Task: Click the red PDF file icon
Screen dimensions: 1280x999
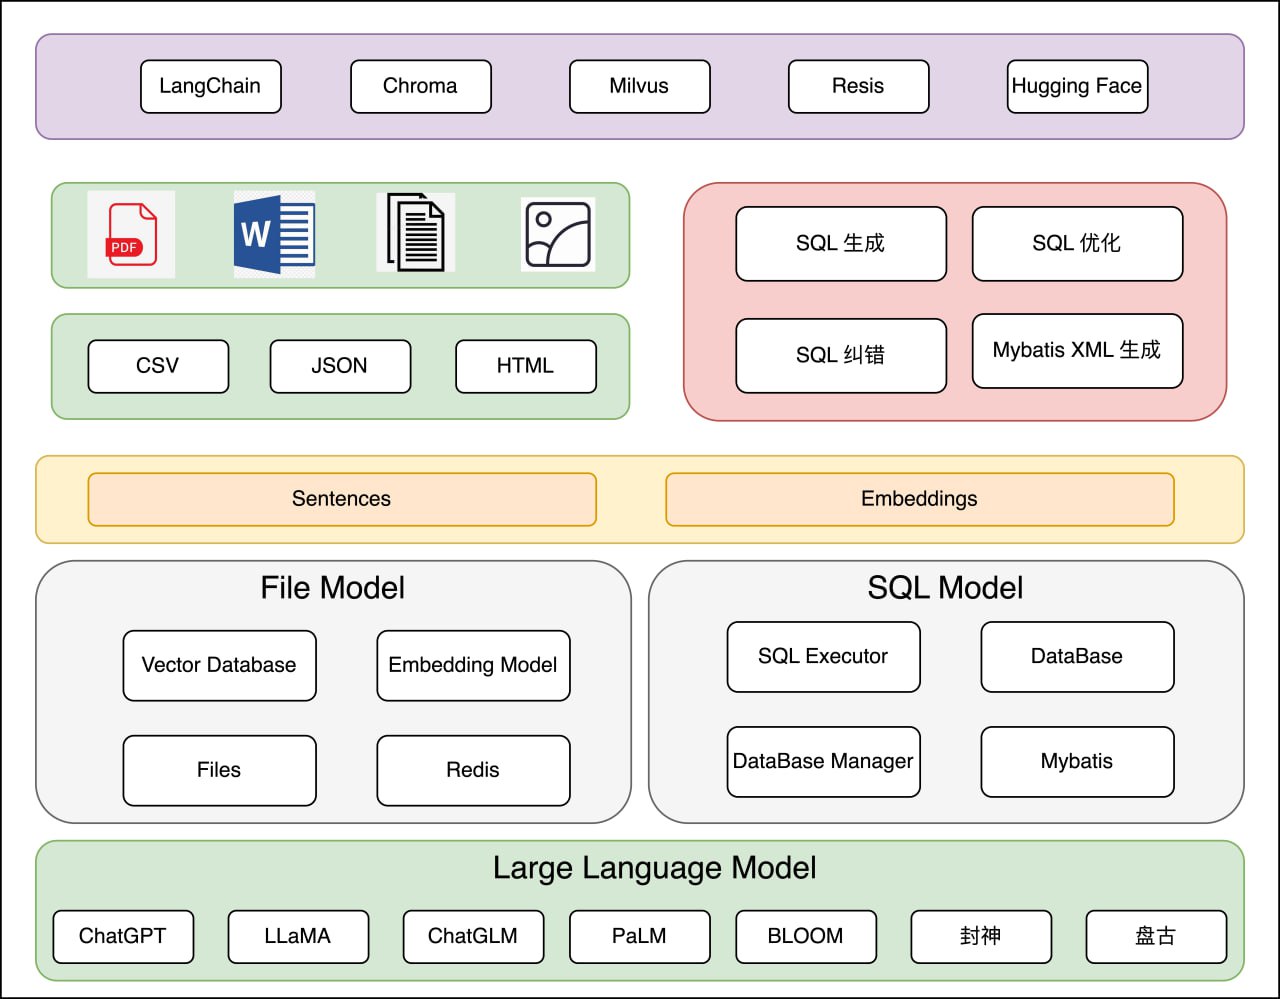Action: [131, 234]
